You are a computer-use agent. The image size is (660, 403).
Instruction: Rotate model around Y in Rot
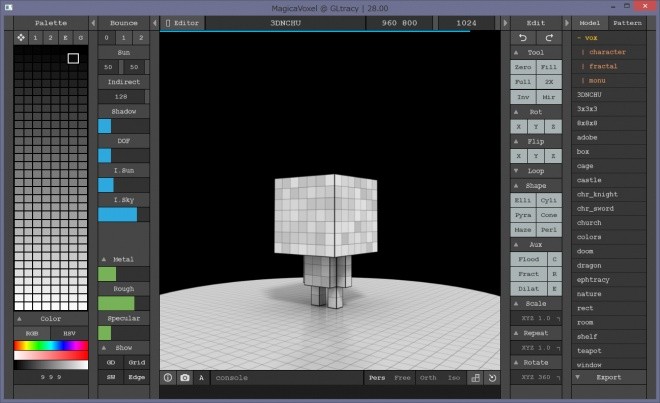536,126
